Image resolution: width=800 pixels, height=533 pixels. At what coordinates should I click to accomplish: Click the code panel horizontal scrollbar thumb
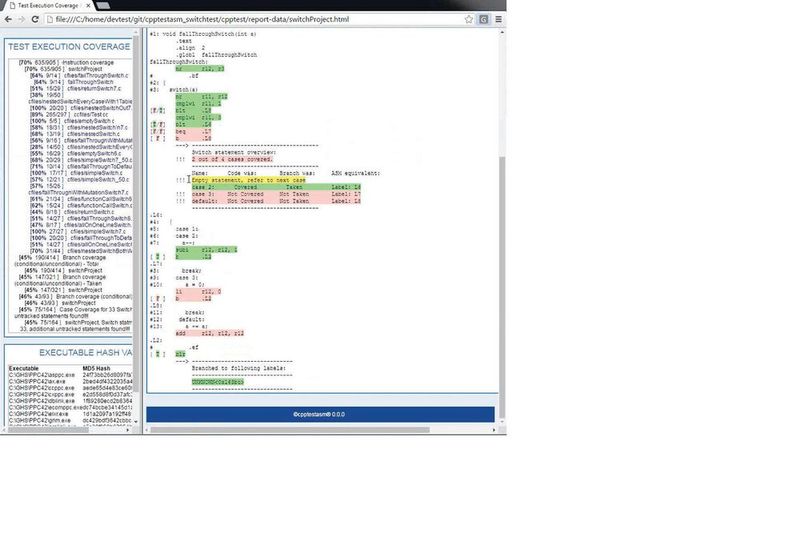[x=290, y=429]
